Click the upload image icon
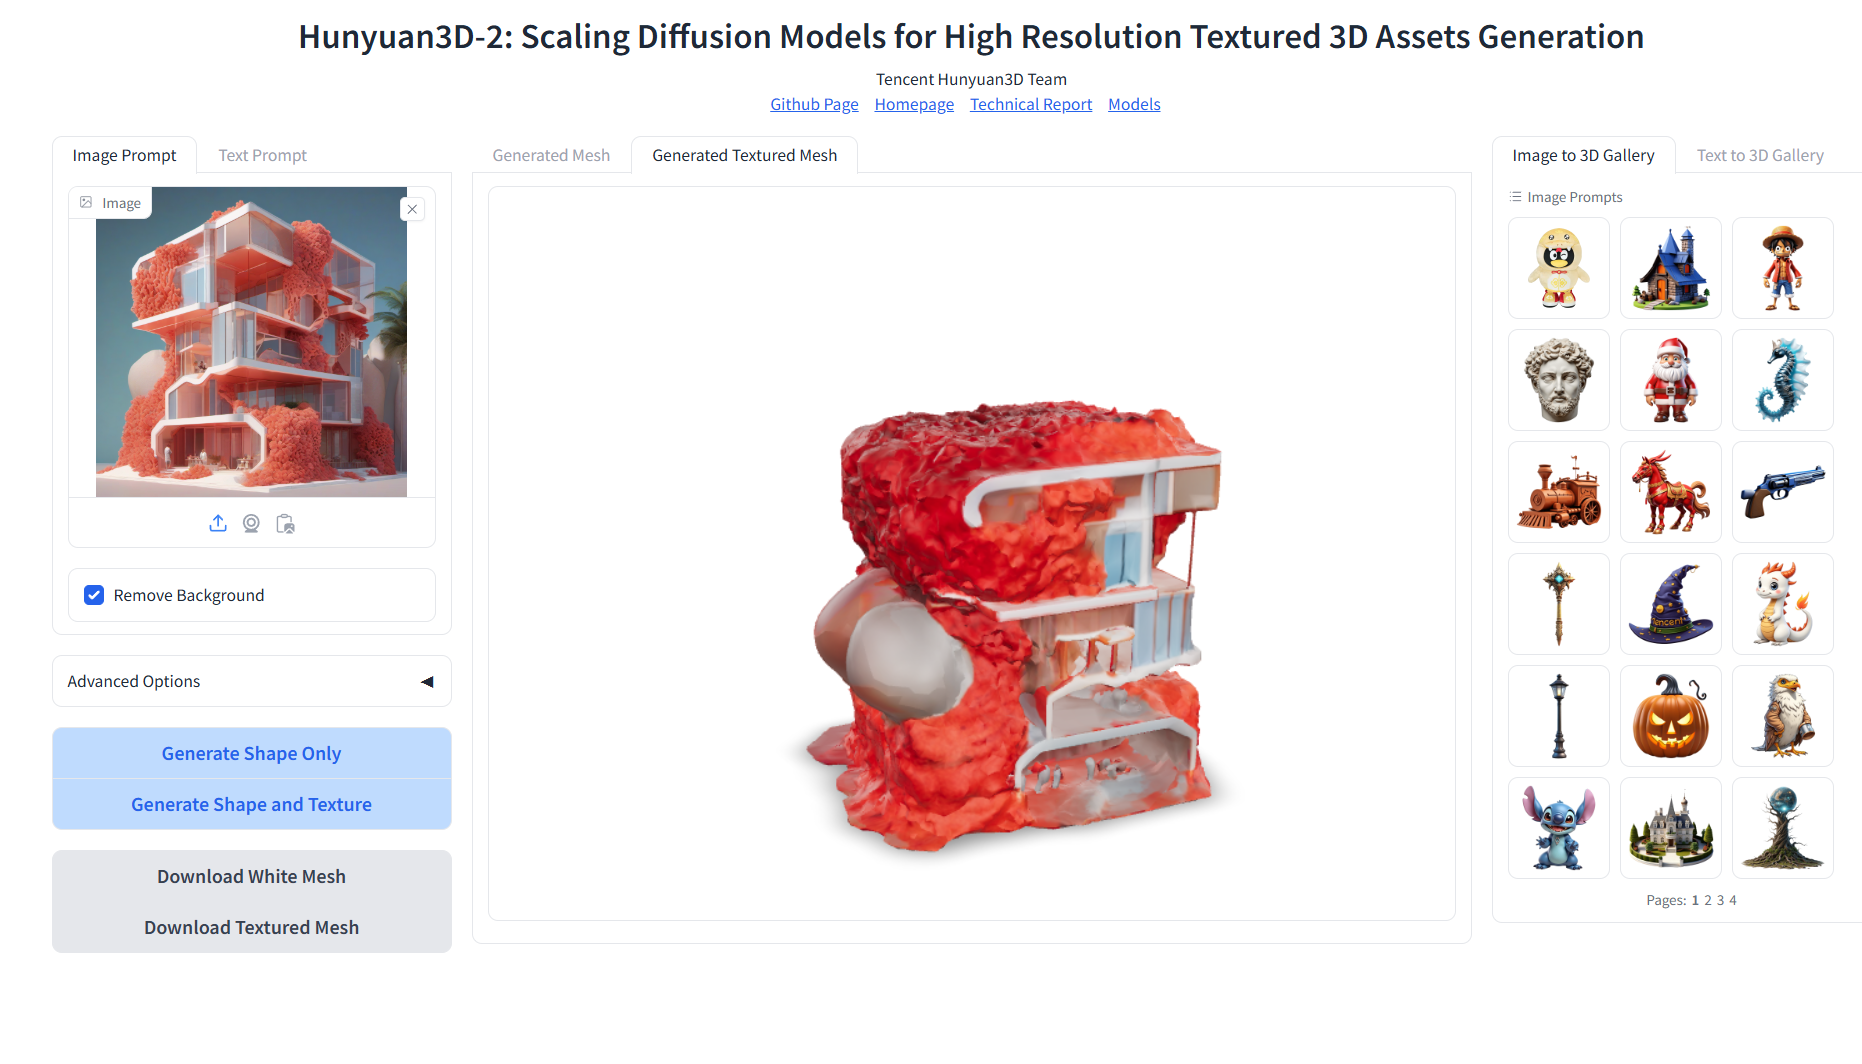 (x=218, y=523)
